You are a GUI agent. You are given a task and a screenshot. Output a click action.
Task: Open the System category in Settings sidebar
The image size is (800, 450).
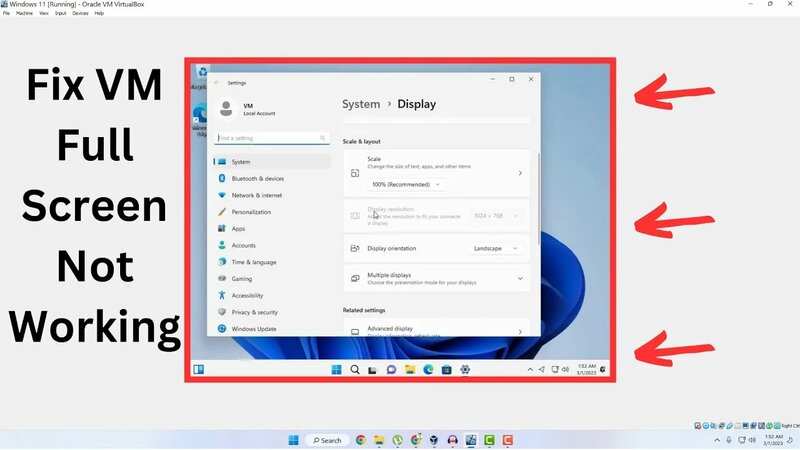click(272, 162)
